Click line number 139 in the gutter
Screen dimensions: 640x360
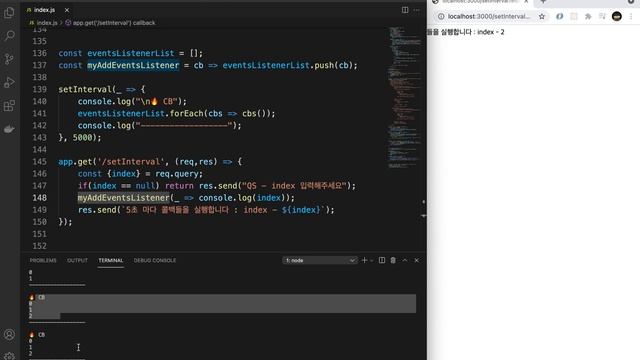[40, 89]
